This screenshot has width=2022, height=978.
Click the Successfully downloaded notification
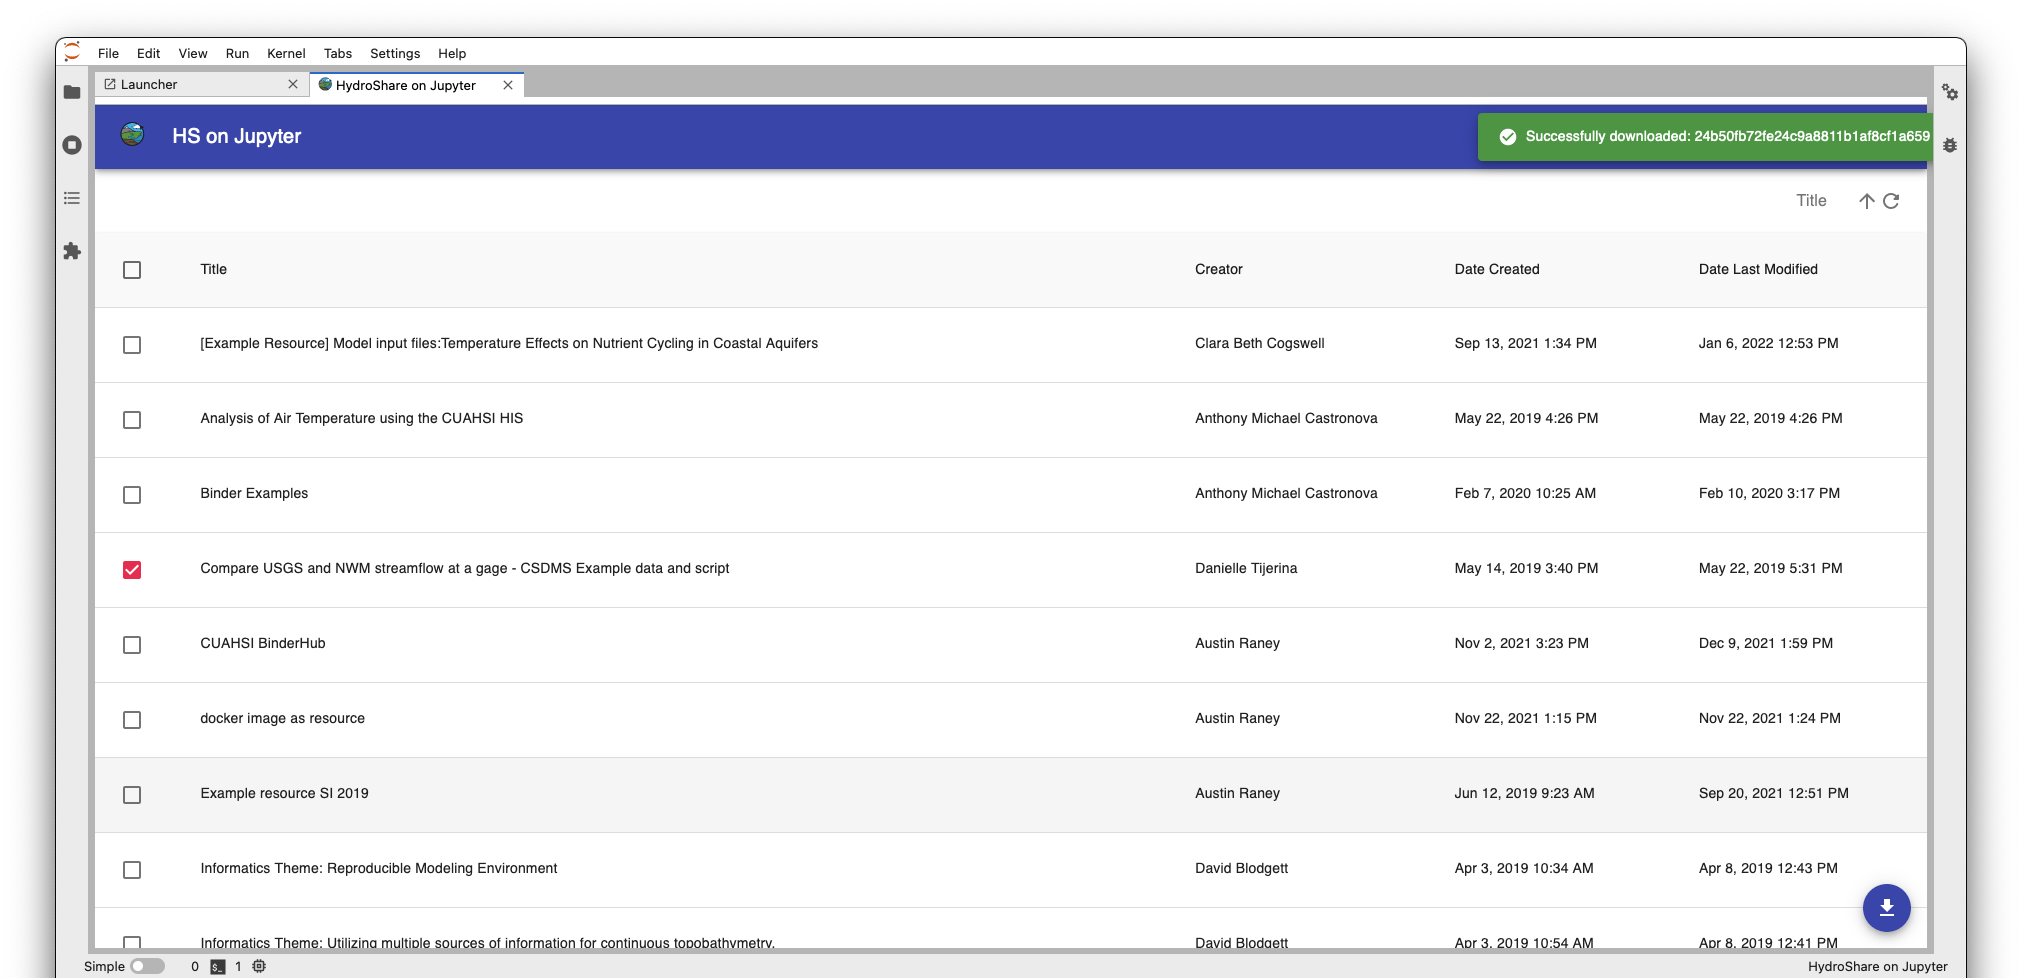1705,136
